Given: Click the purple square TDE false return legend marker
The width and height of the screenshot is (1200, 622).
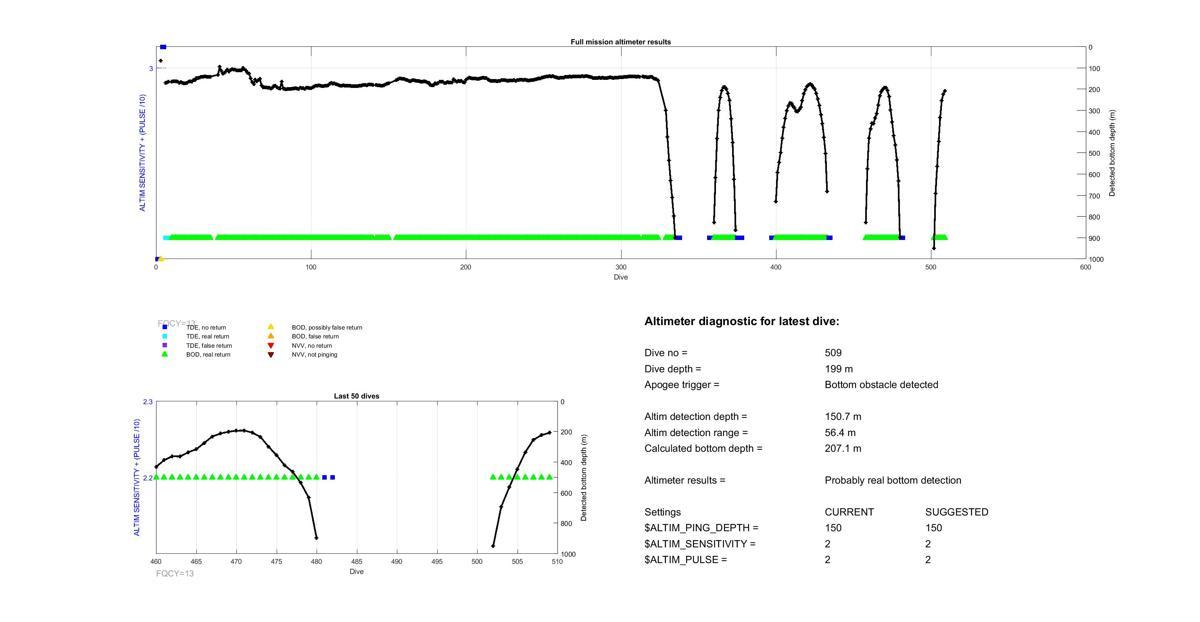Looking at the screenshot, I should (164, 345).
